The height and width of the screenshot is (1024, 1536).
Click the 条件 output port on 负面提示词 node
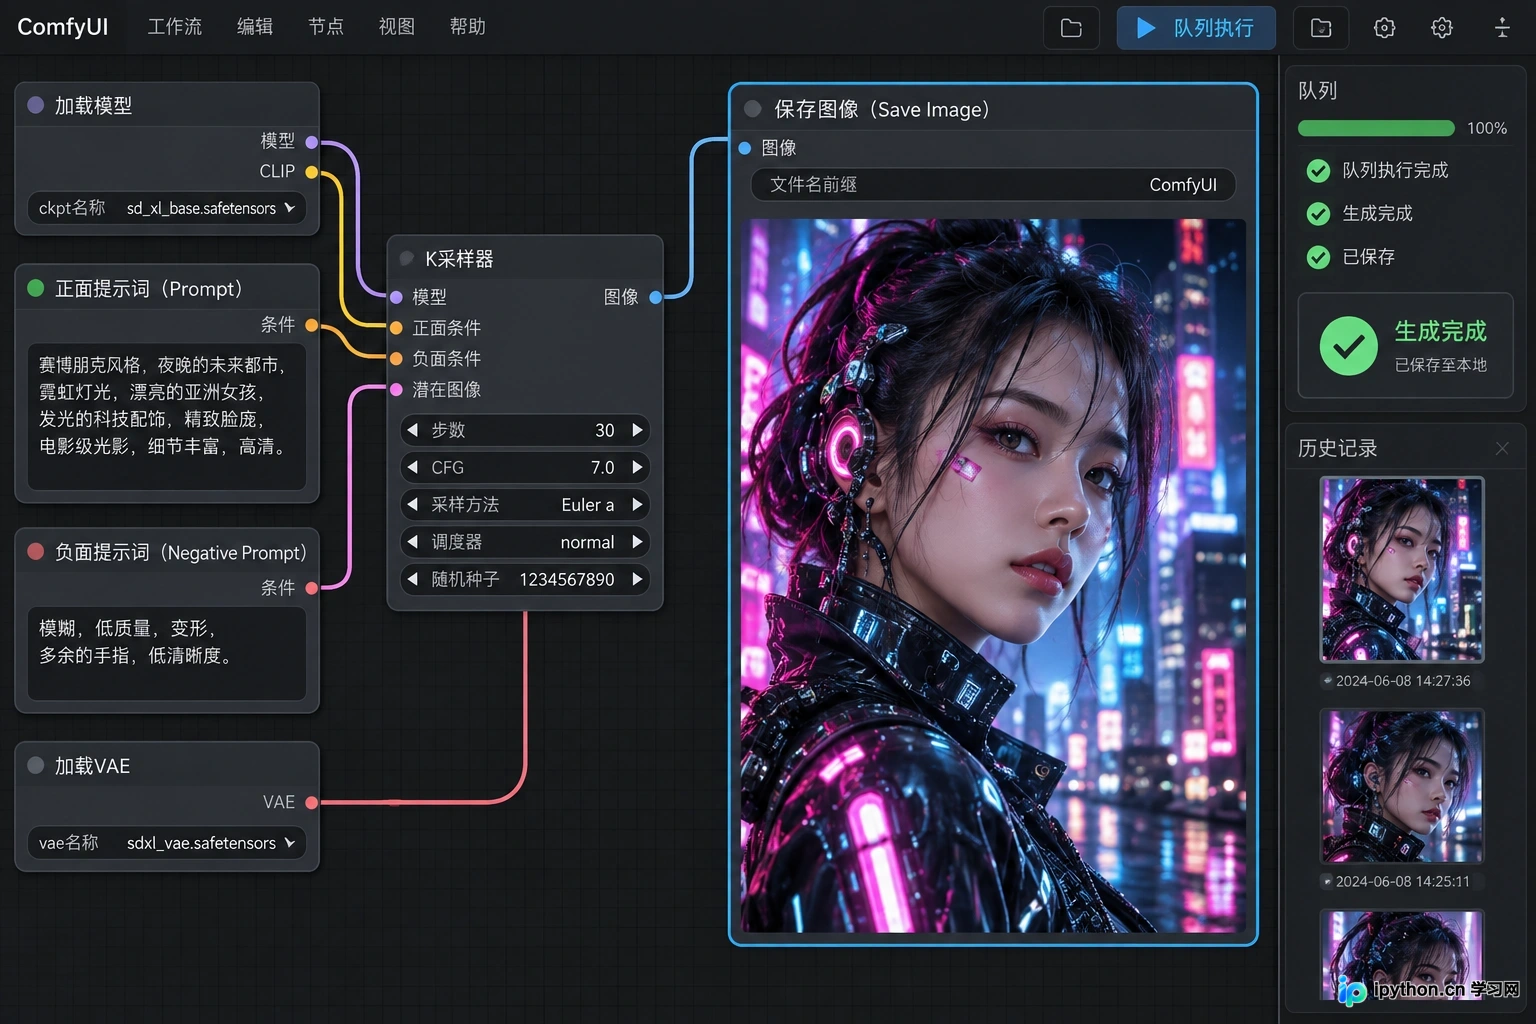tap(312, 588)
